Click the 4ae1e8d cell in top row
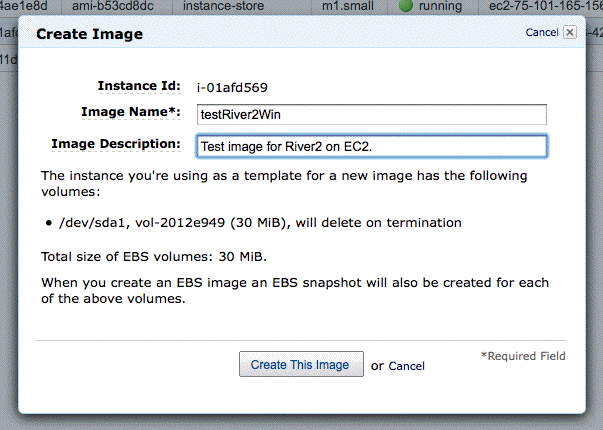603x430 pixels. (30, 7)
